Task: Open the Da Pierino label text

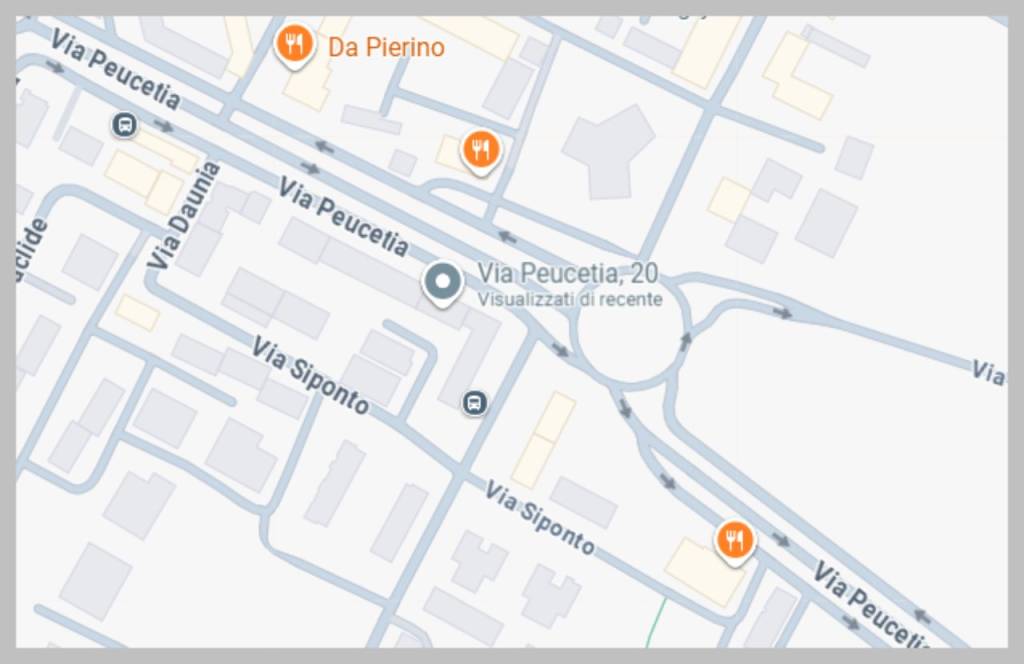Action: (386, 47)
